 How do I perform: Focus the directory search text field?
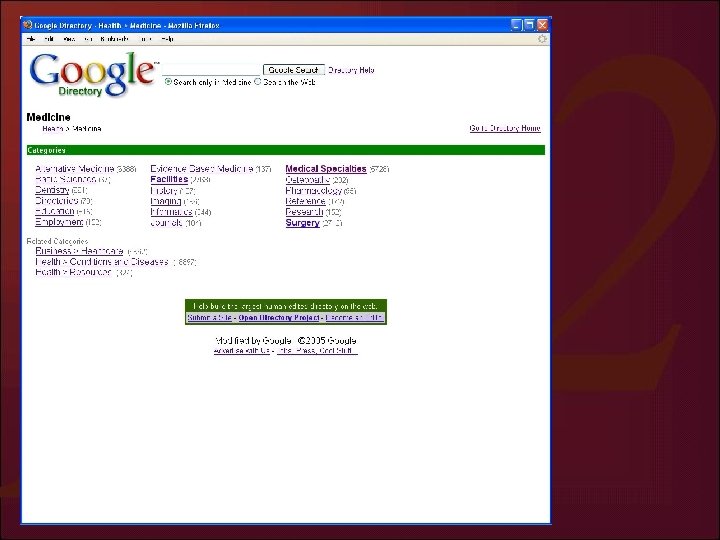coord(211,70)
